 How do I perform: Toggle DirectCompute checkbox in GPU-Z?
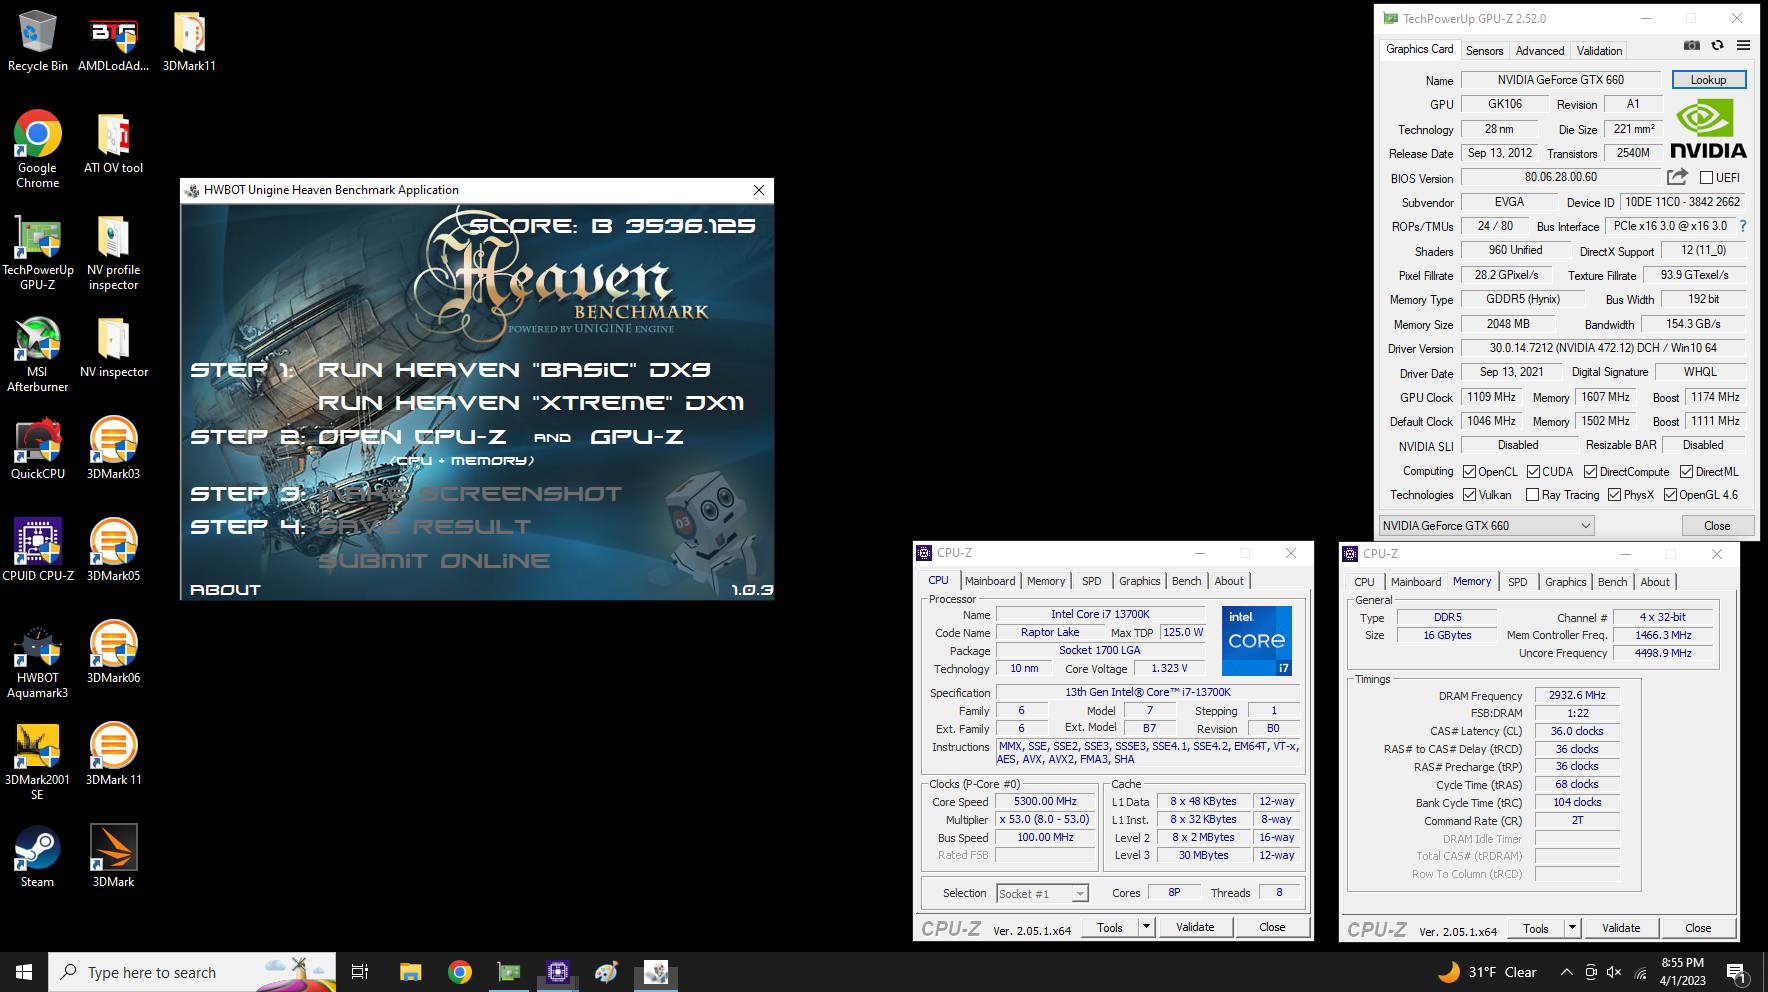click(1590, 472)
